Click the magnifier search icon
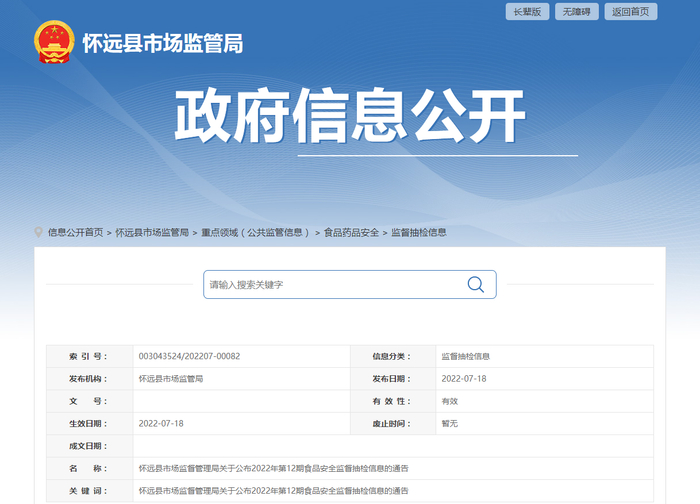 [x=475, y=284]
